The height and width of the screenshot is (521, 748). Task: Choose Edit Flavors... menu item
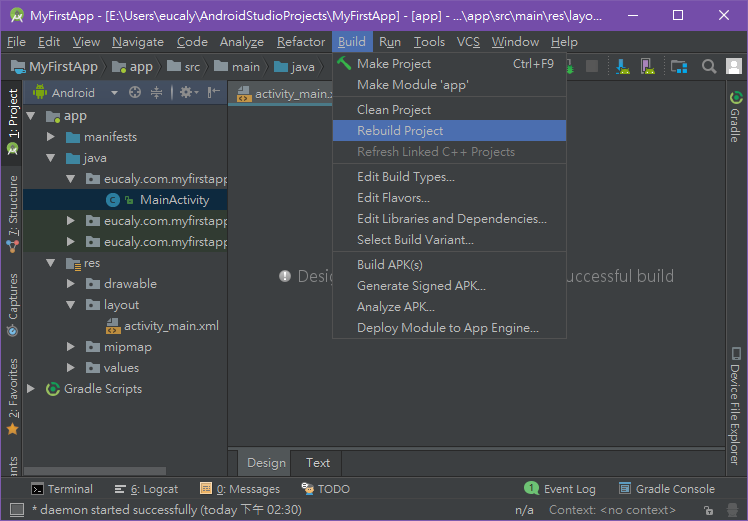(449, 198)
